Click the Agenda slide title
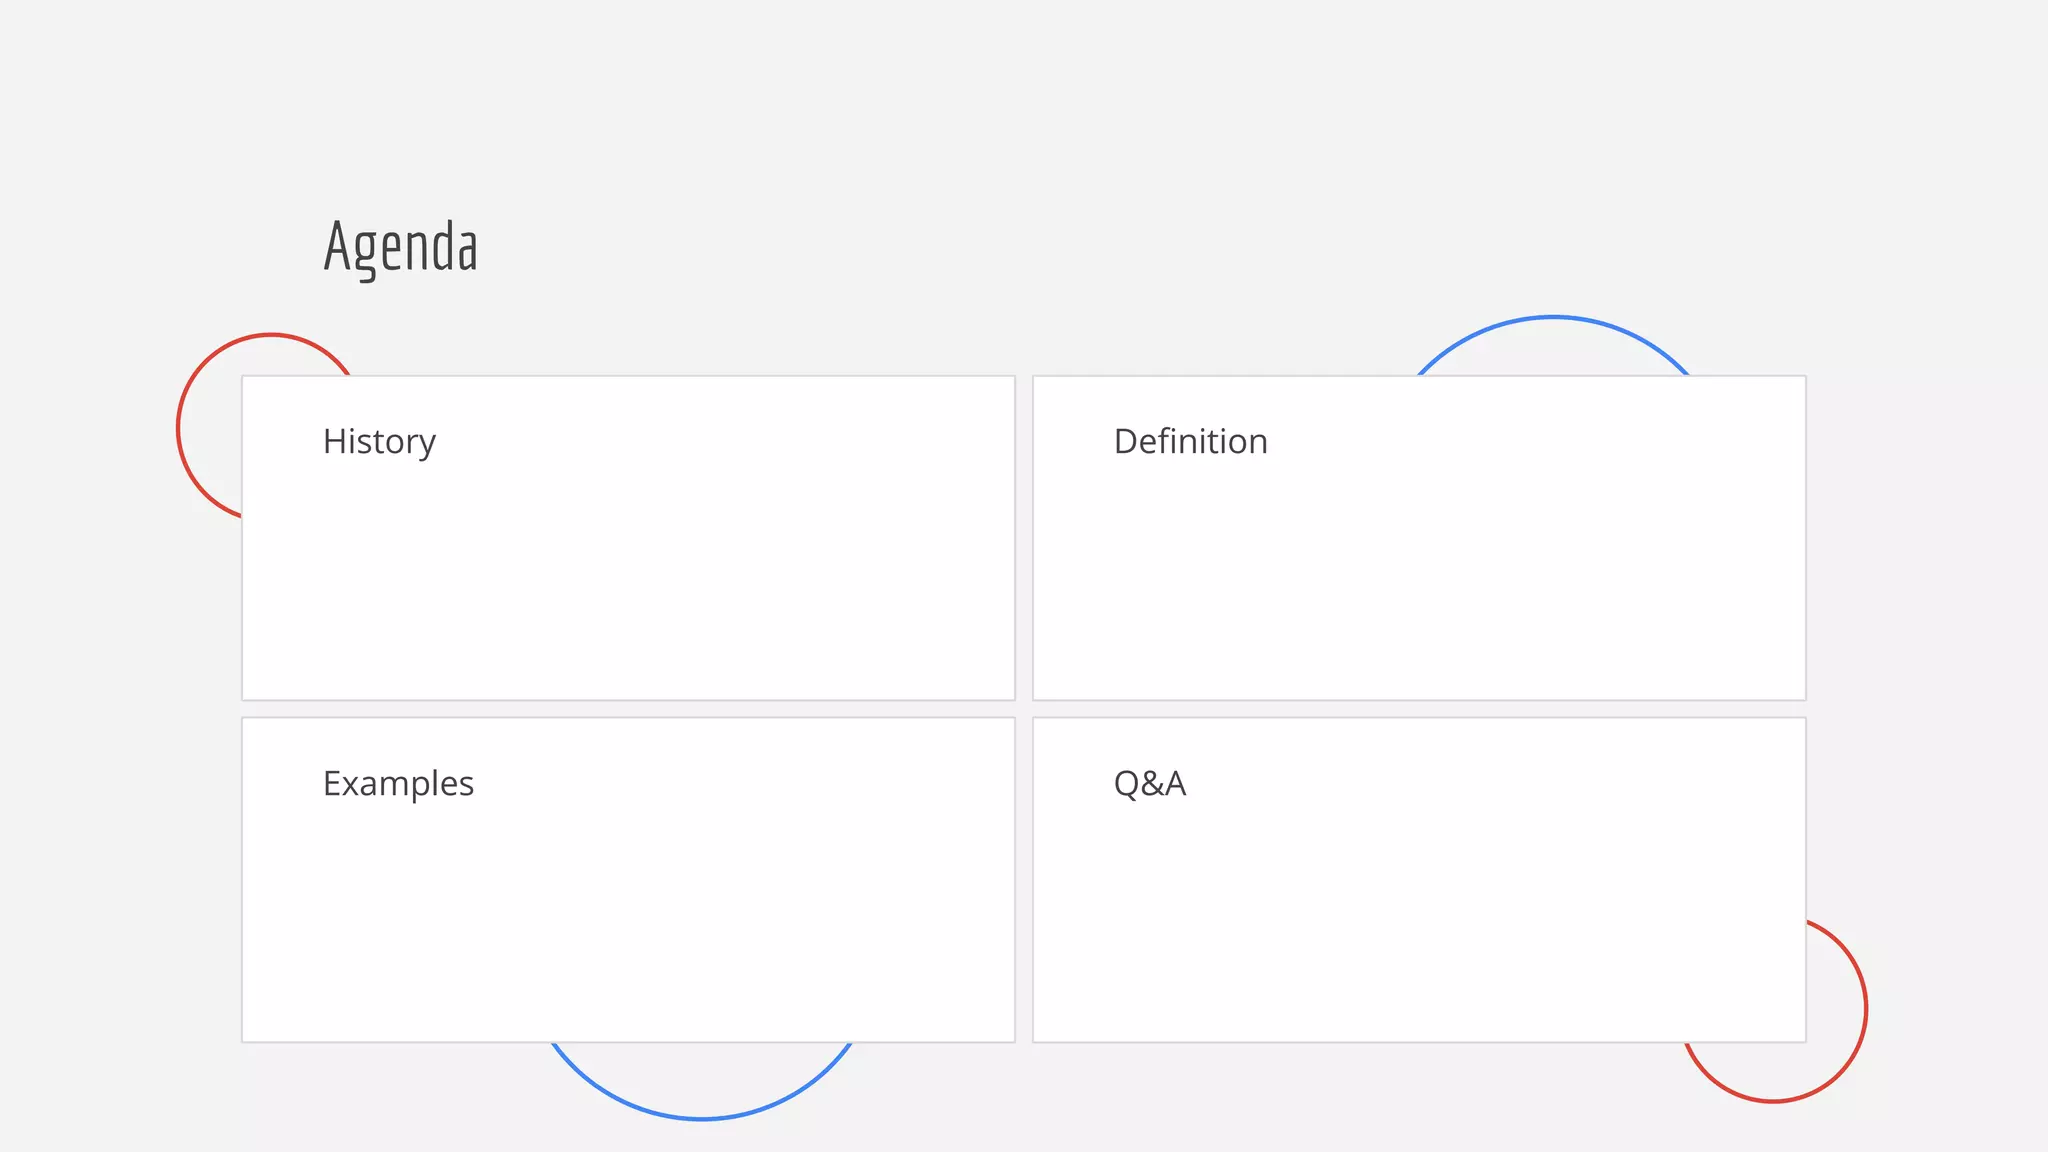This screenshot has width=2048, height=1152. click(400, 246)
